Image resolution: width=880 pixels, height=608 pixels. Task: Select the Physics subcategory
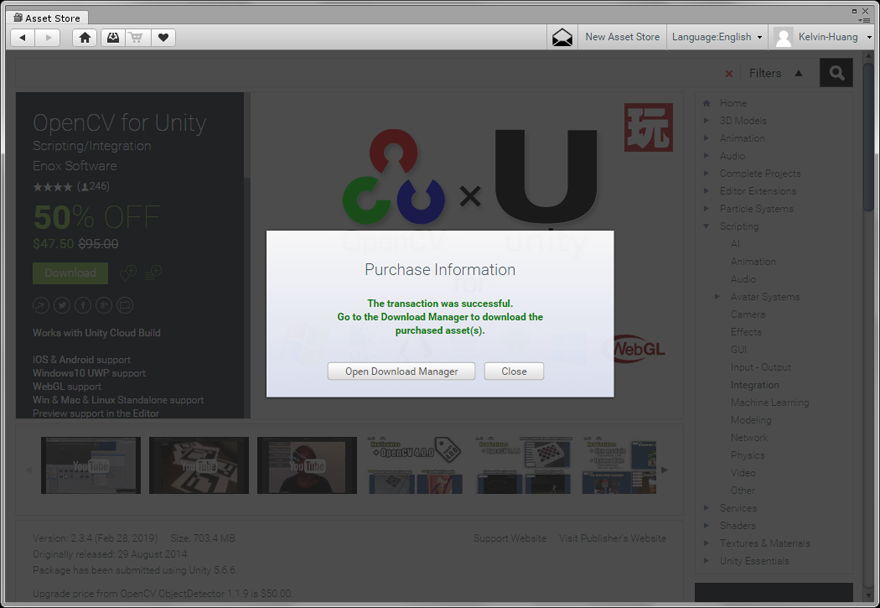(x=748, y=455)
